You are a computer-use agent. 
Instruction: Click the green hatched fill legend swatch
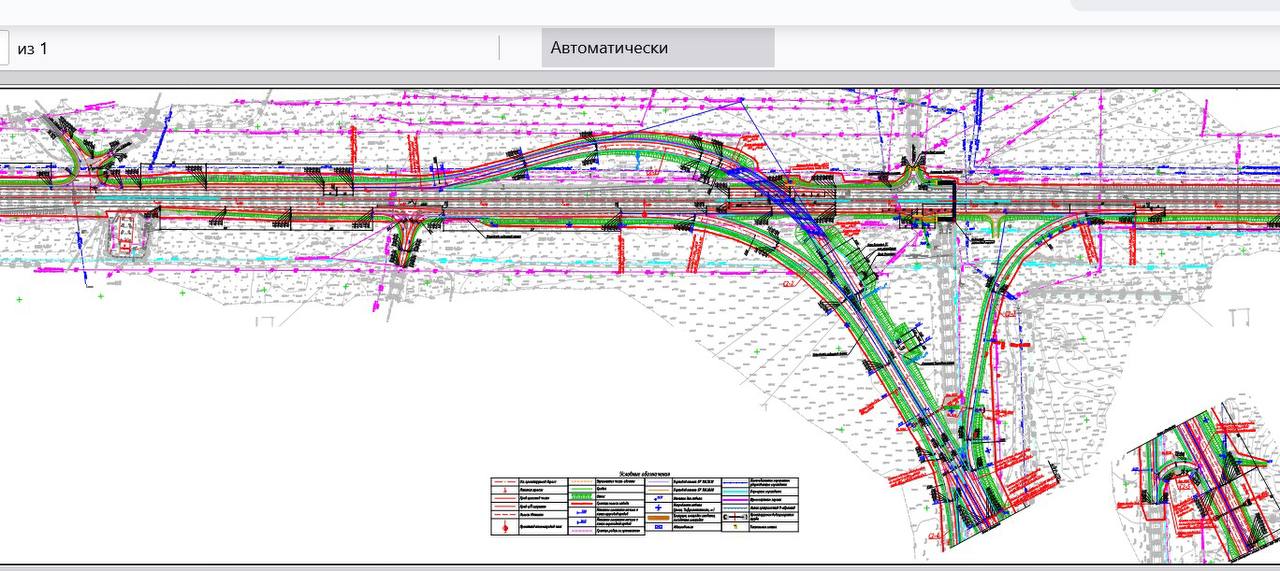click(582, 497)
